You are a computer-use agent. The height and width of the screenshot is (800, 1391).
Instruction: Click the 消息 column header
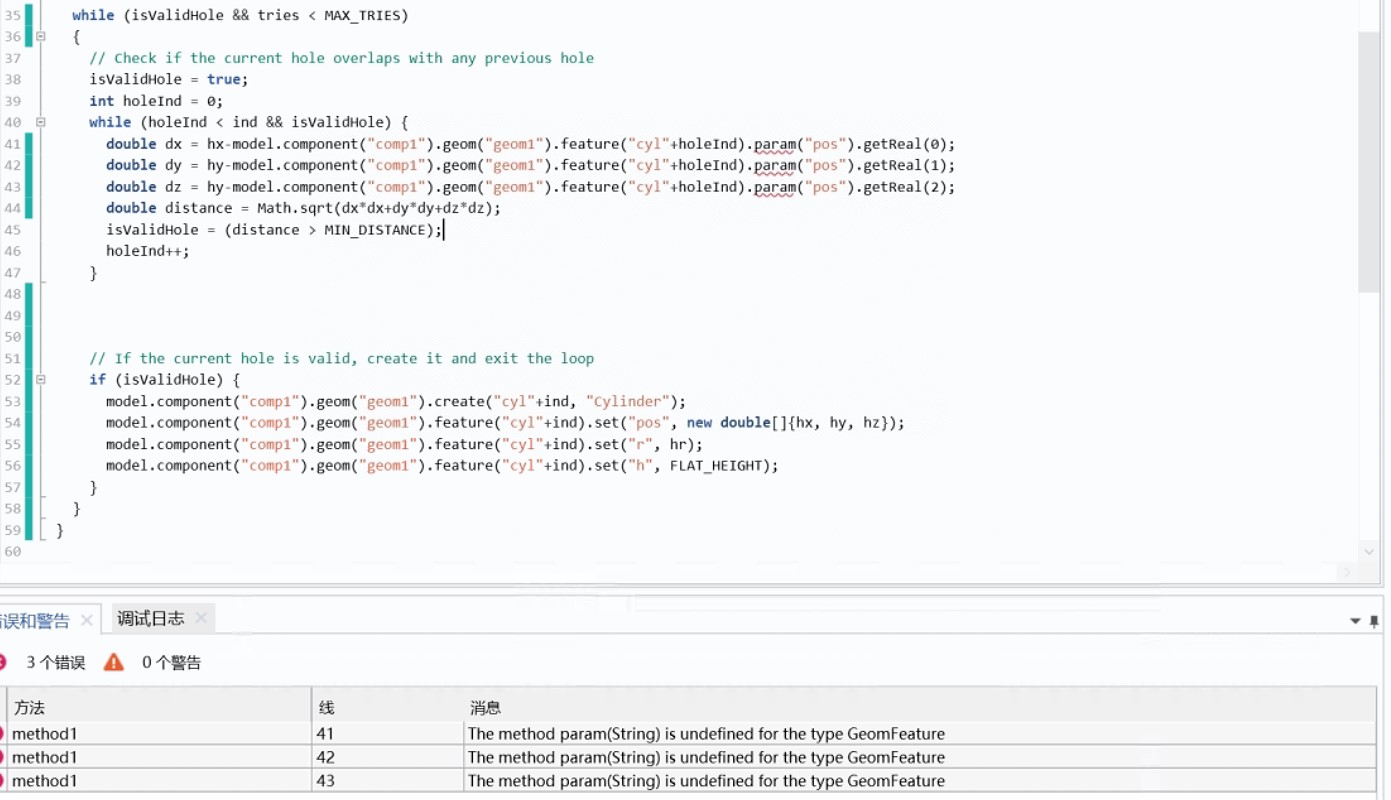[900, 707]
